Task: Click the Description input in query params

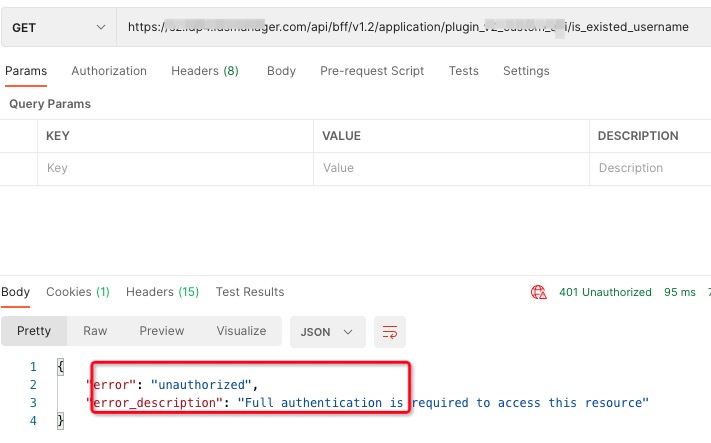Action: (650, 168)
